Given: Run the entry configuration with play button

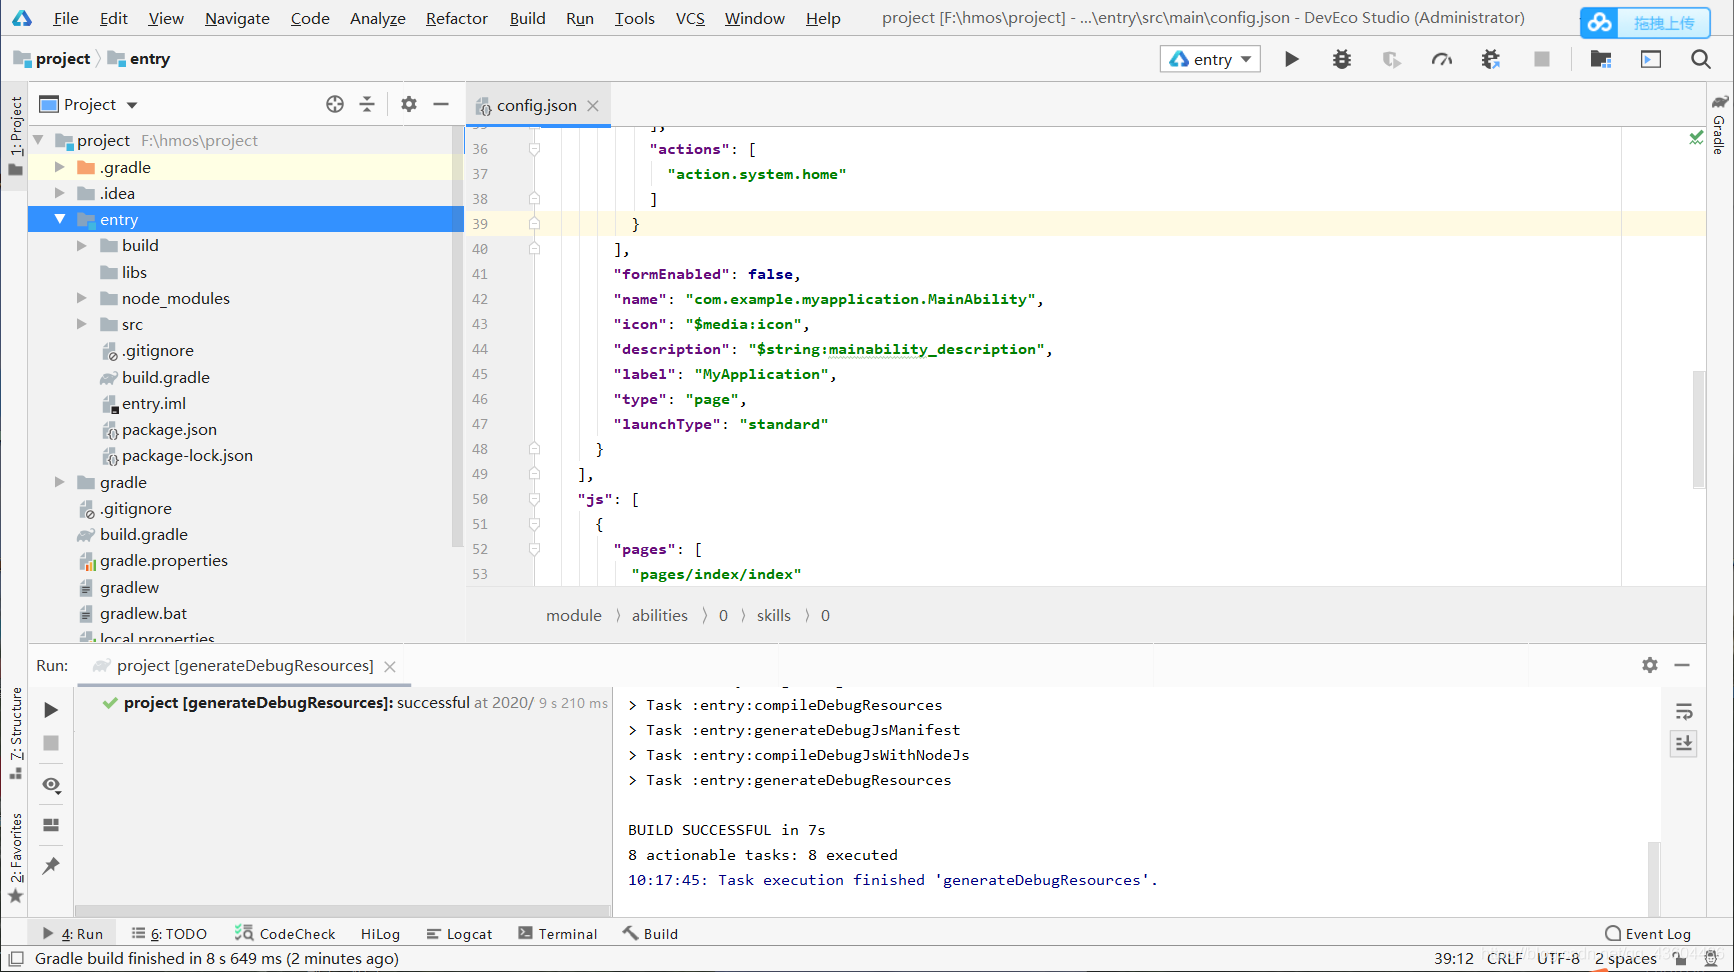Looking at the screenshot, I should click(x=1291, y=59).
